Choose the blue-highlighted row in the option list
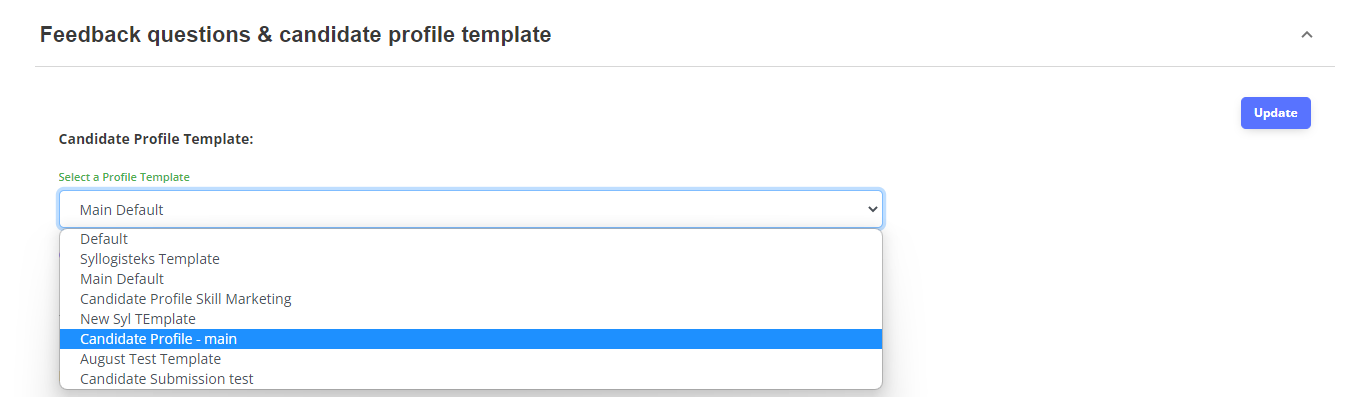The height and width of the screenshot is (397, 1352). tap(471, 339)
